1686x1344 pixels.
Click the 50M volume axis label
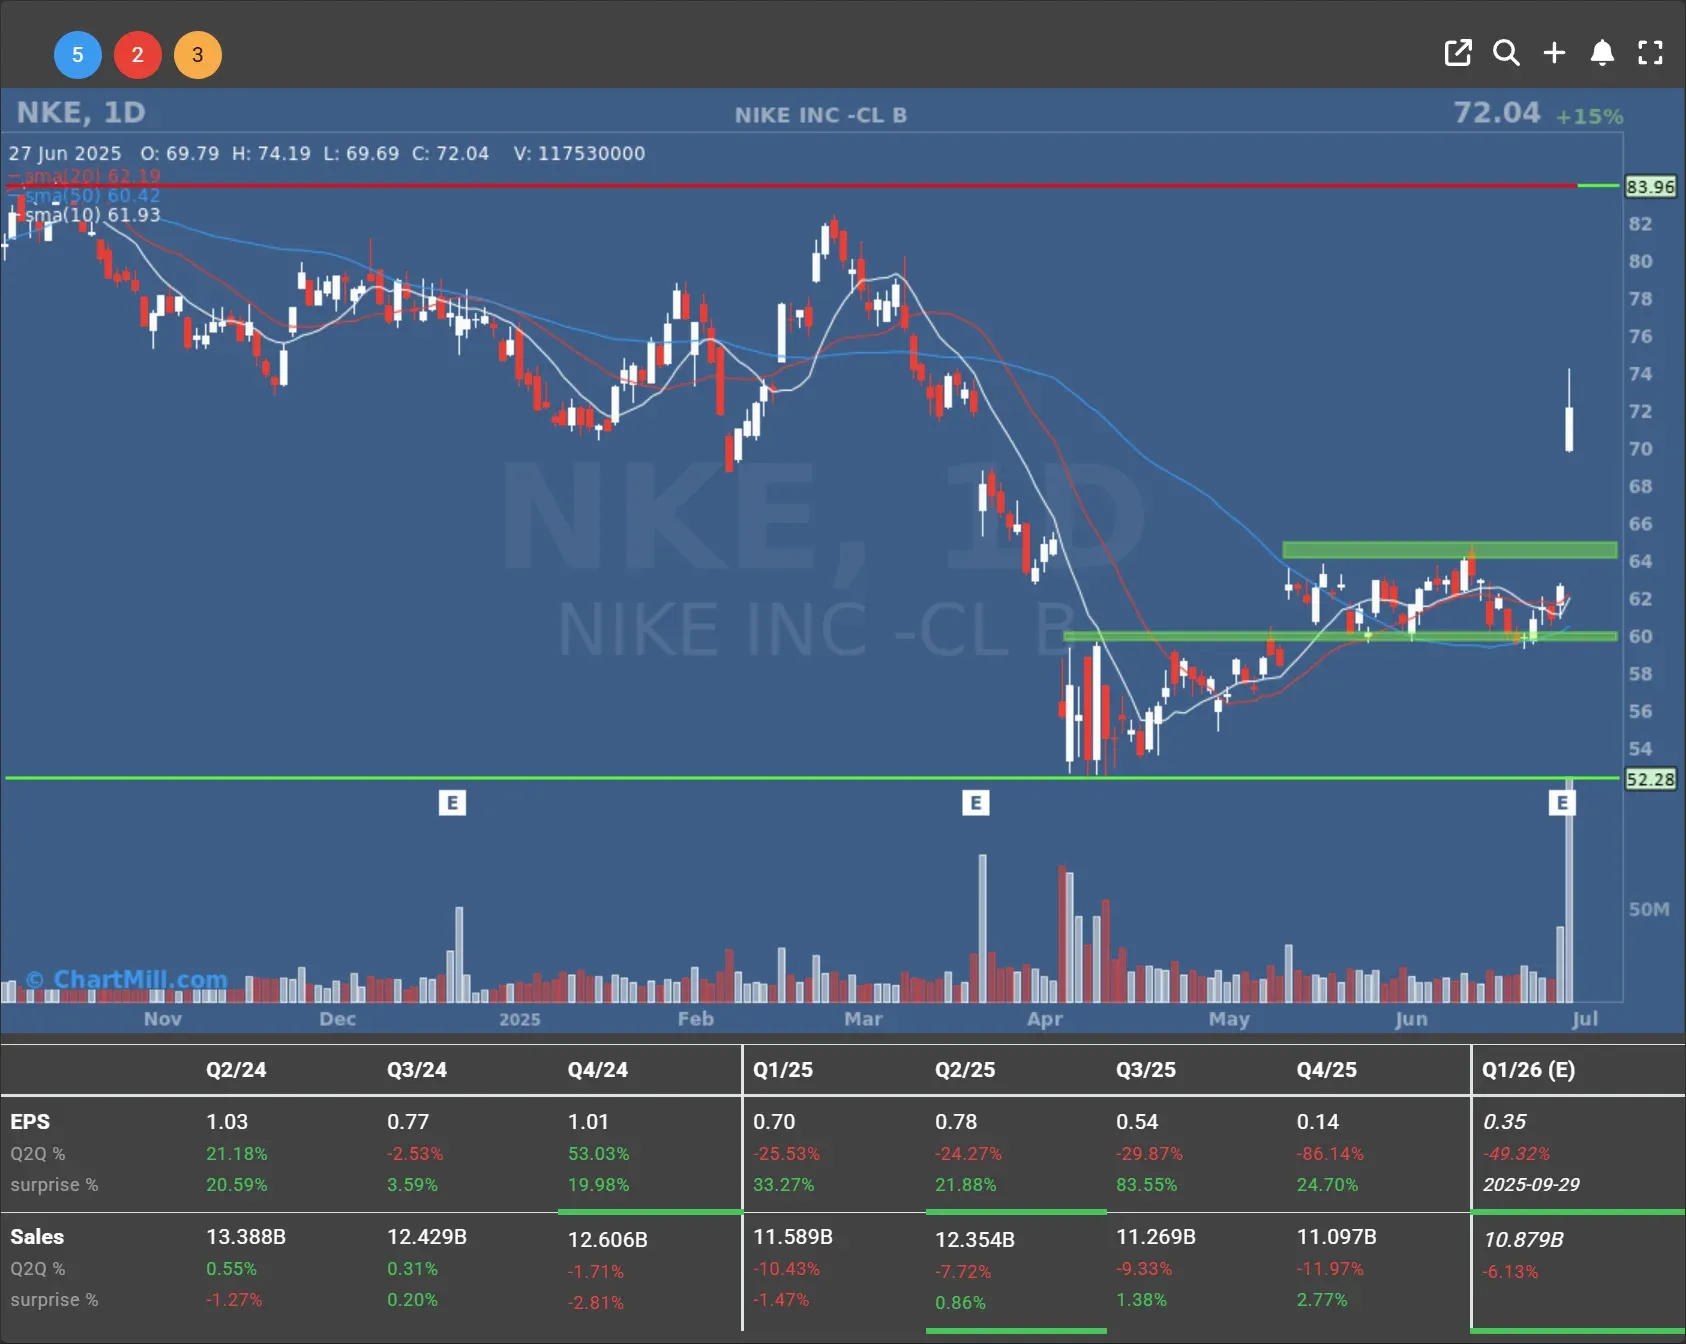(x=1649, y=909)
